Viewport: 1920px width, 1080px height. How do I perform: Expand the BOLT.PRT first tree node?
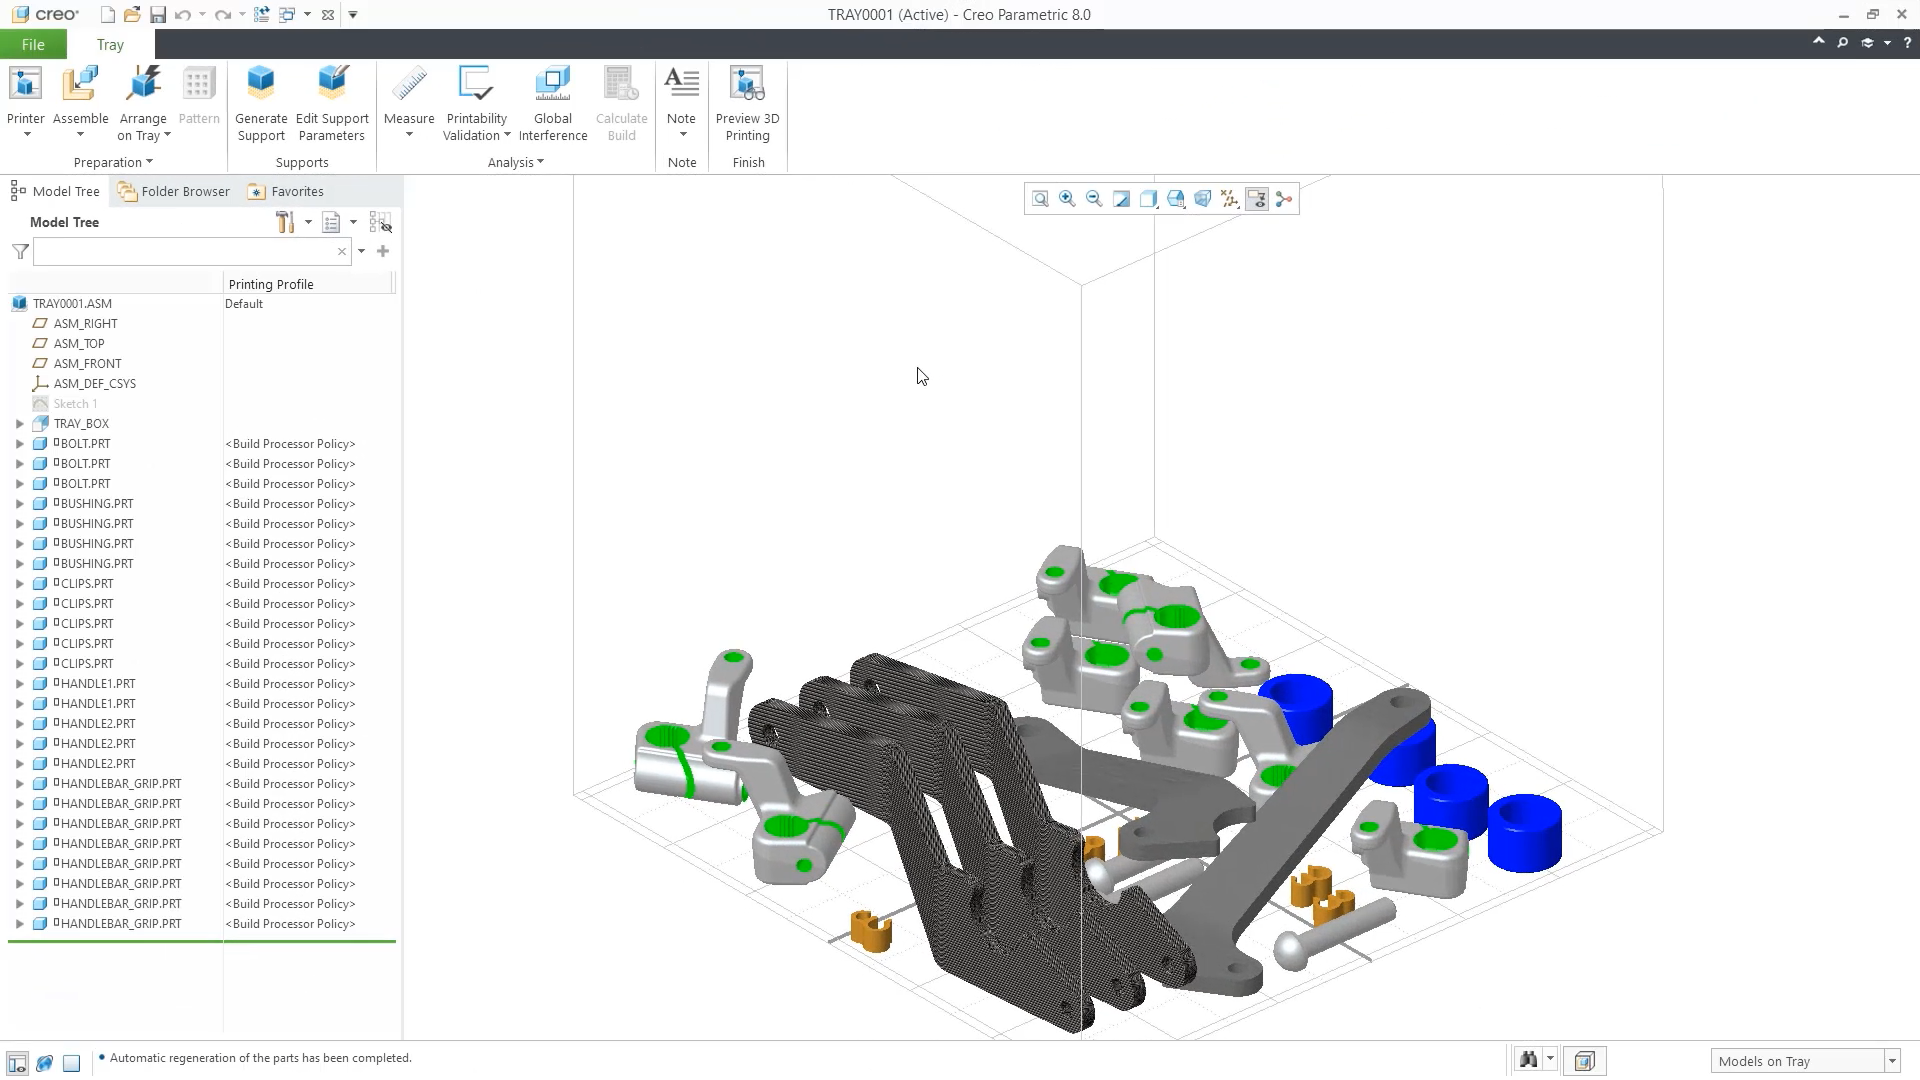tap(20, 444)
